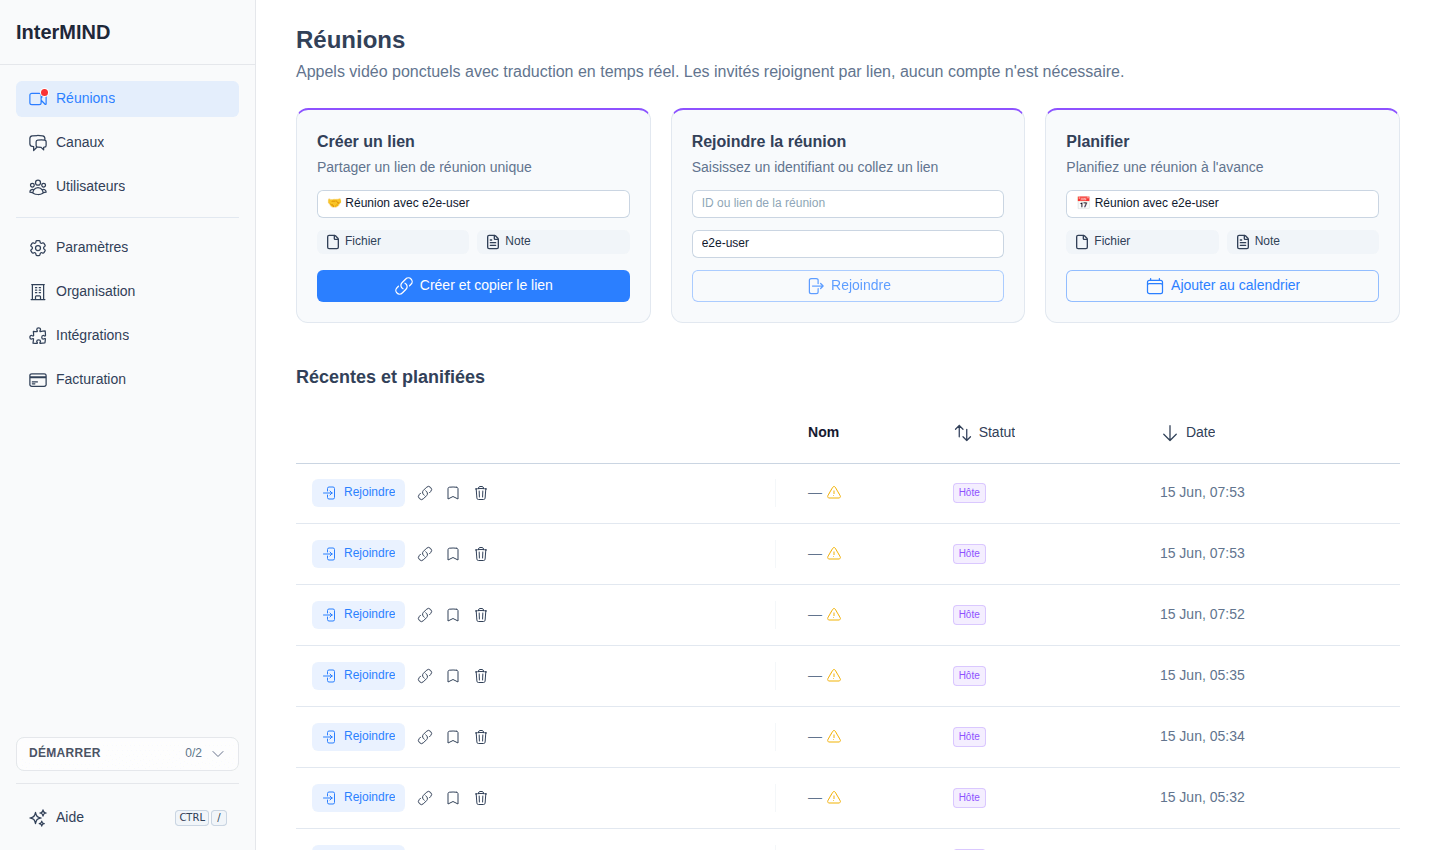Open Canaux in the sidebar

pyautogui.click(x=127, y=143)
